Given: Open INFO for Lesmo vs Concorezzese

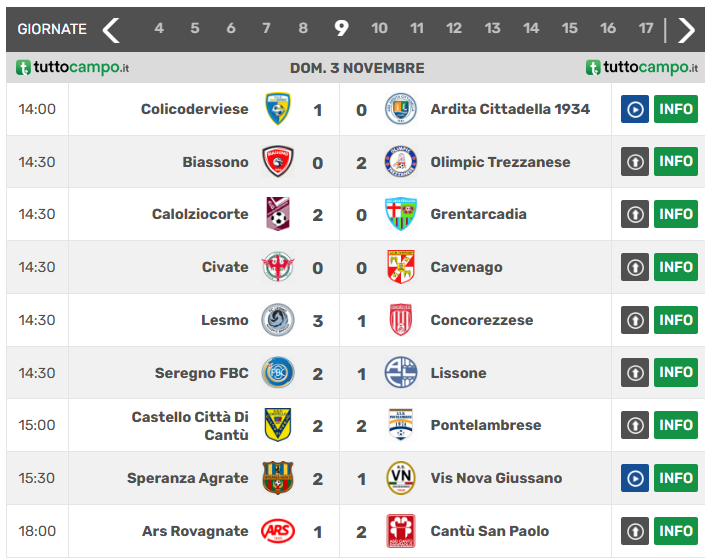Looking at the screenshot, I should coord(676,320).
